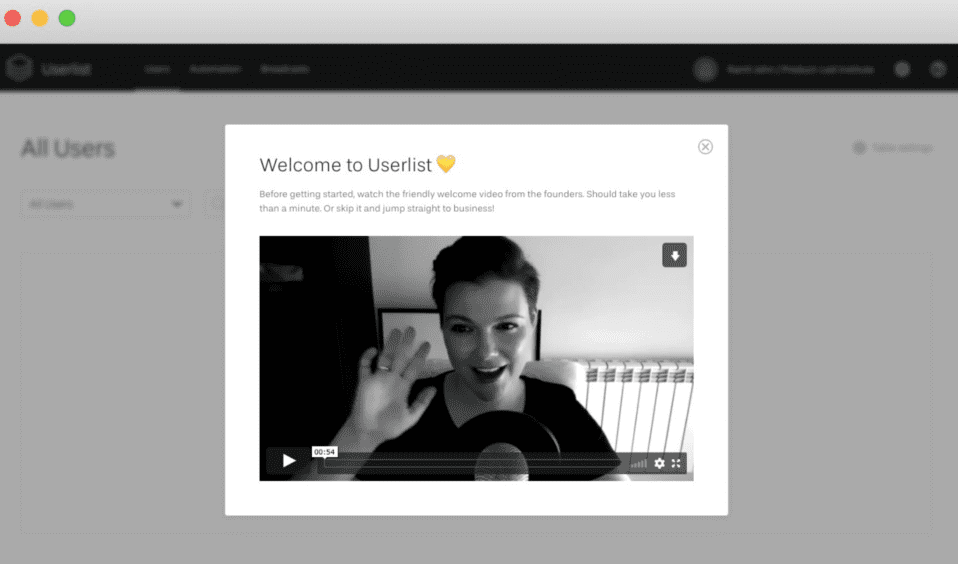Click the green macOS window button

[x=67, y=18]
